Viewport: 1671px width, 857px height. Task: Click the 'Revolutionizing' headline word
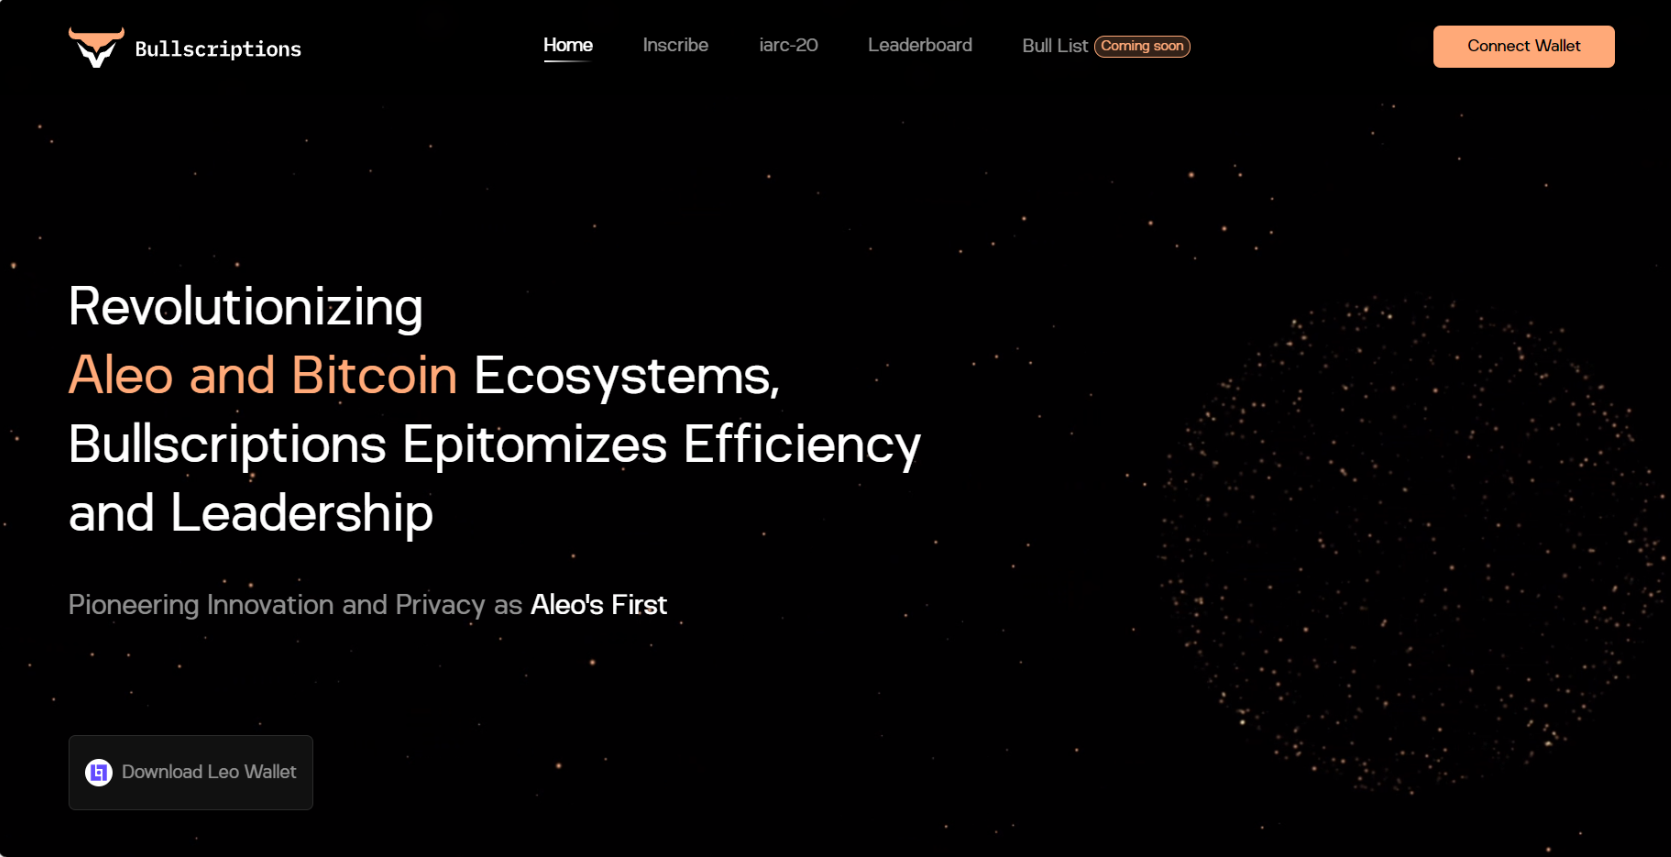click(x=246, y=307)
